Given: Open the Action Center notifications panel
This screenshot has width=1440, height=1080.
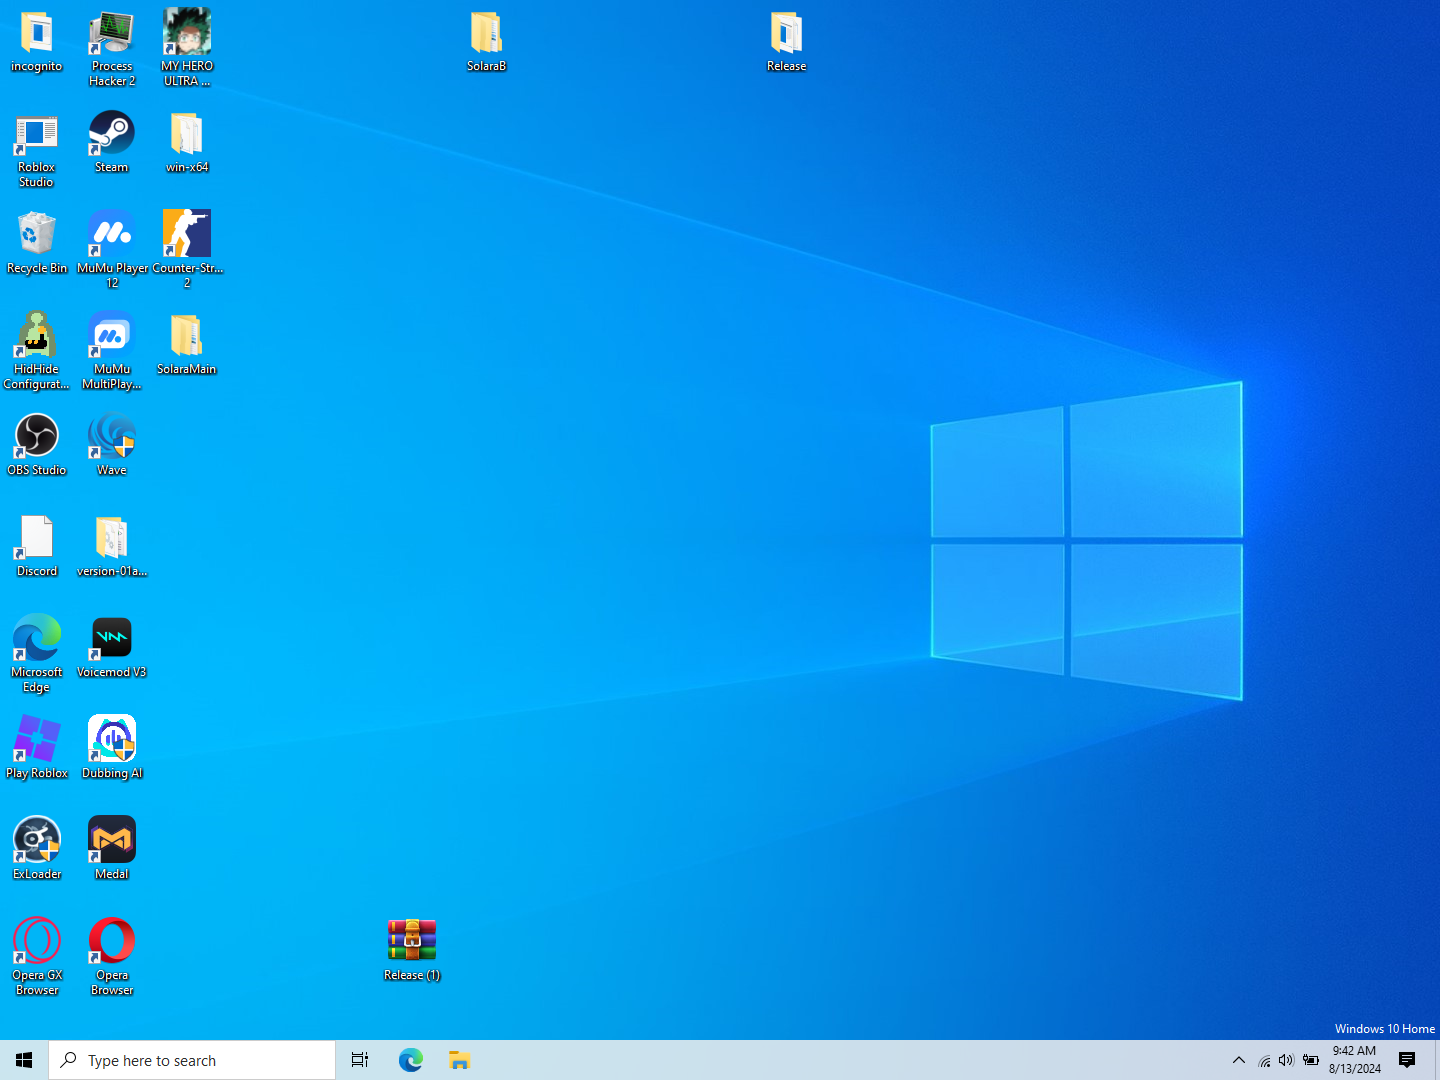Looking at the screenshot, I should (1407, 1060).
